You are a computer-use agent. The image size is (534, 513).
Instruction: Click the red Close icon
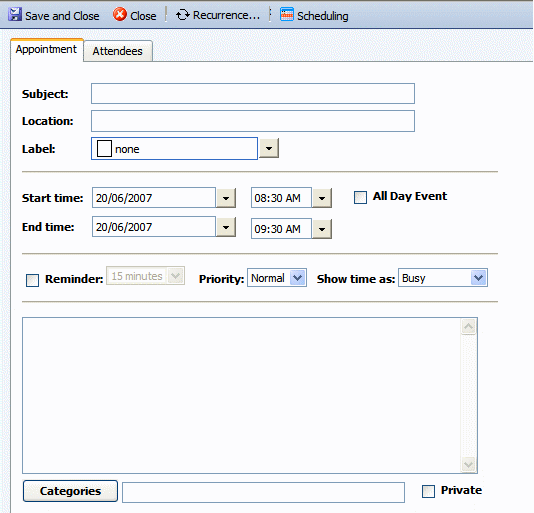[120, 15]
